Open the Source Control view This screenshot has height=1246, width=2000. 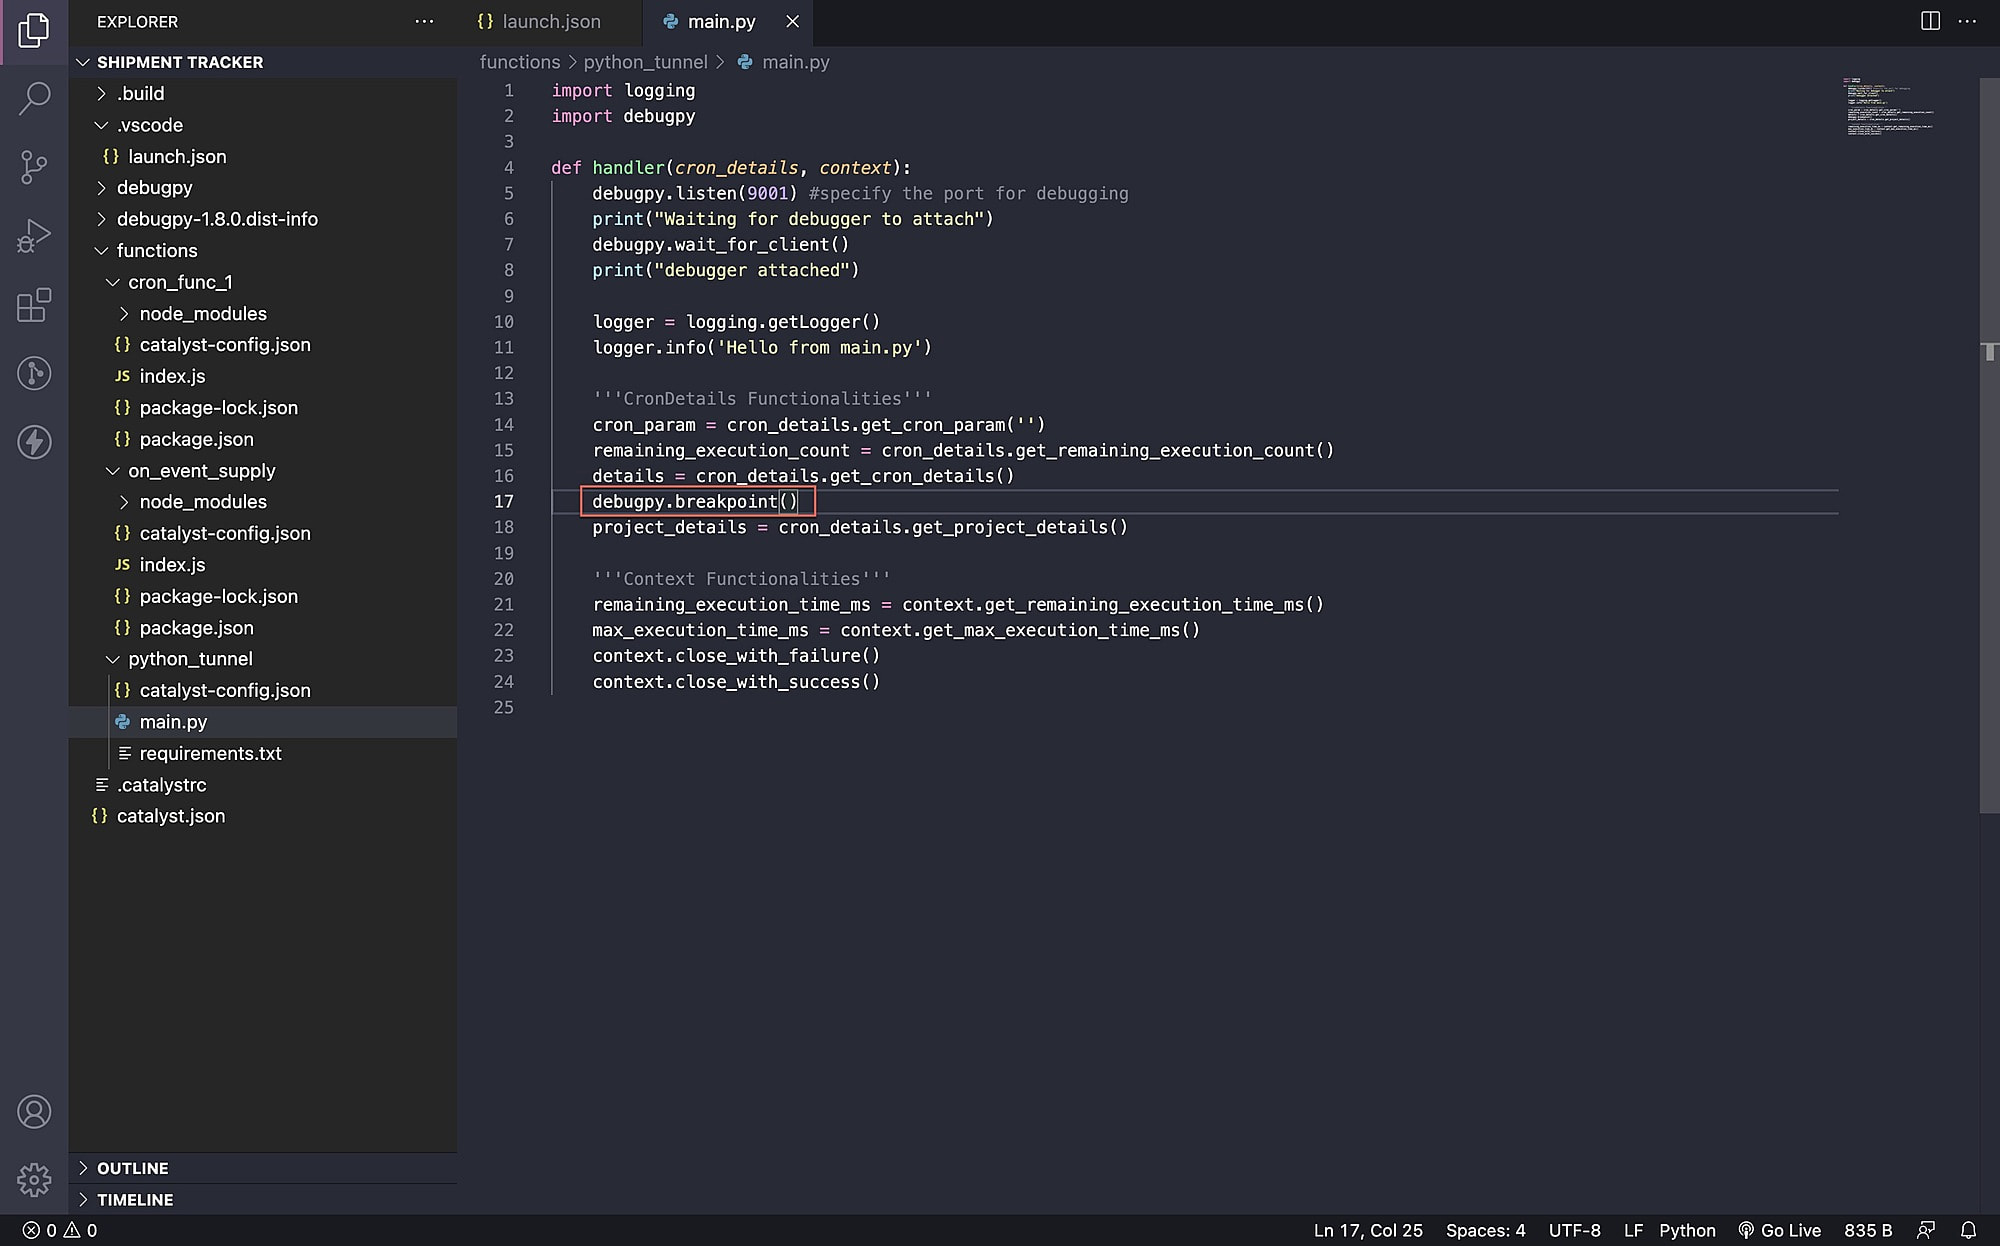pos(34,167)
